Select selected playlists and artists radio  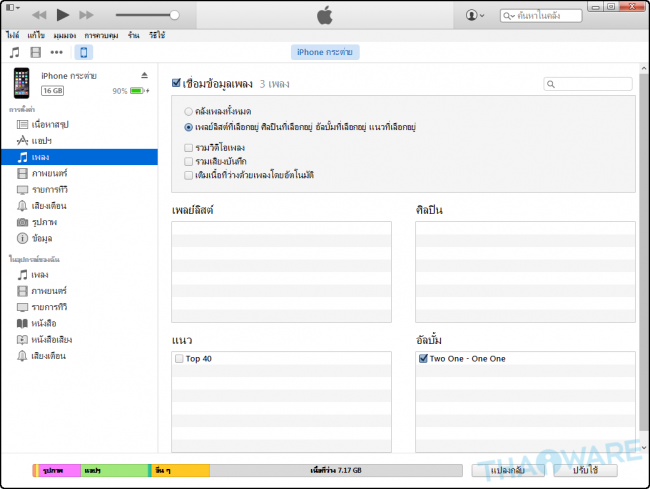pos(188,127)
